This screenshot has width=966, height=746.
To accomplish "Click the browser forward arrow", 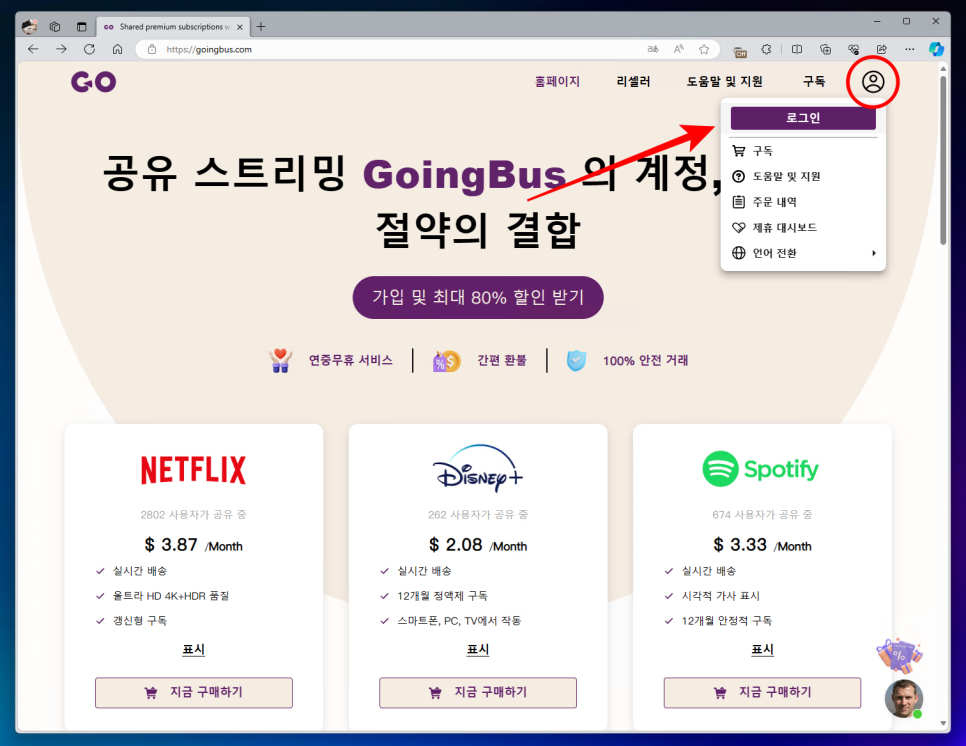I will point(61,49).
